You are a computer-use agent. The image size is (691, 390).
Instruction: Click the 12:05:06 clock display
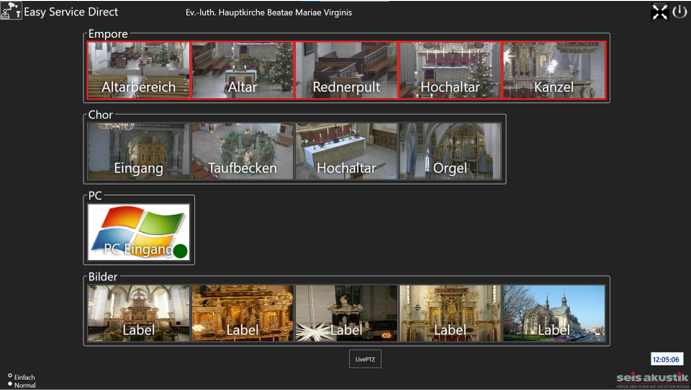coord(666,359)
